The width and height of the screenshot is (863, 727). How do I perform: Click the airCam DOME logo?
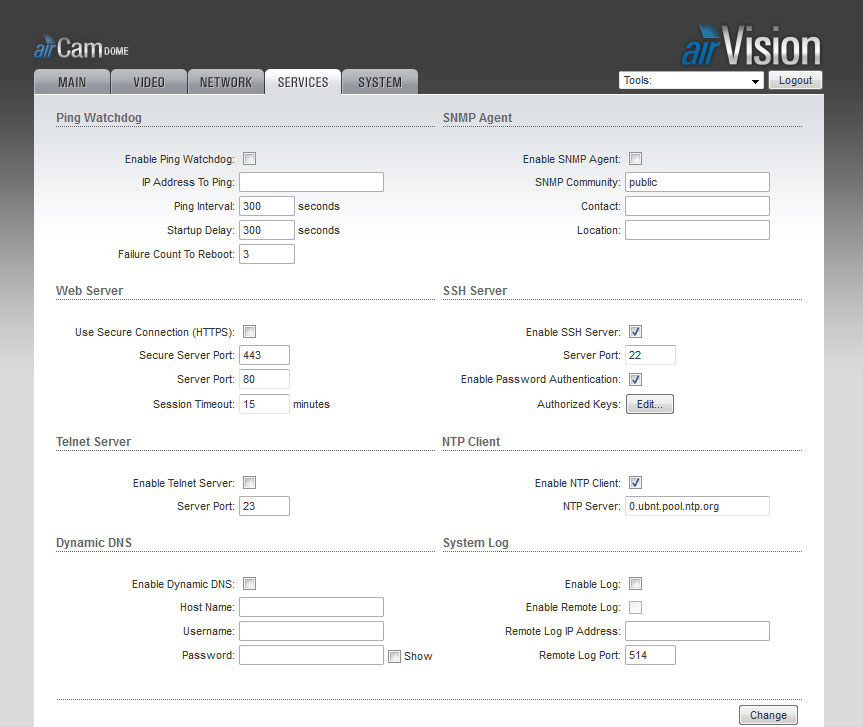click(x=80, y=46)
